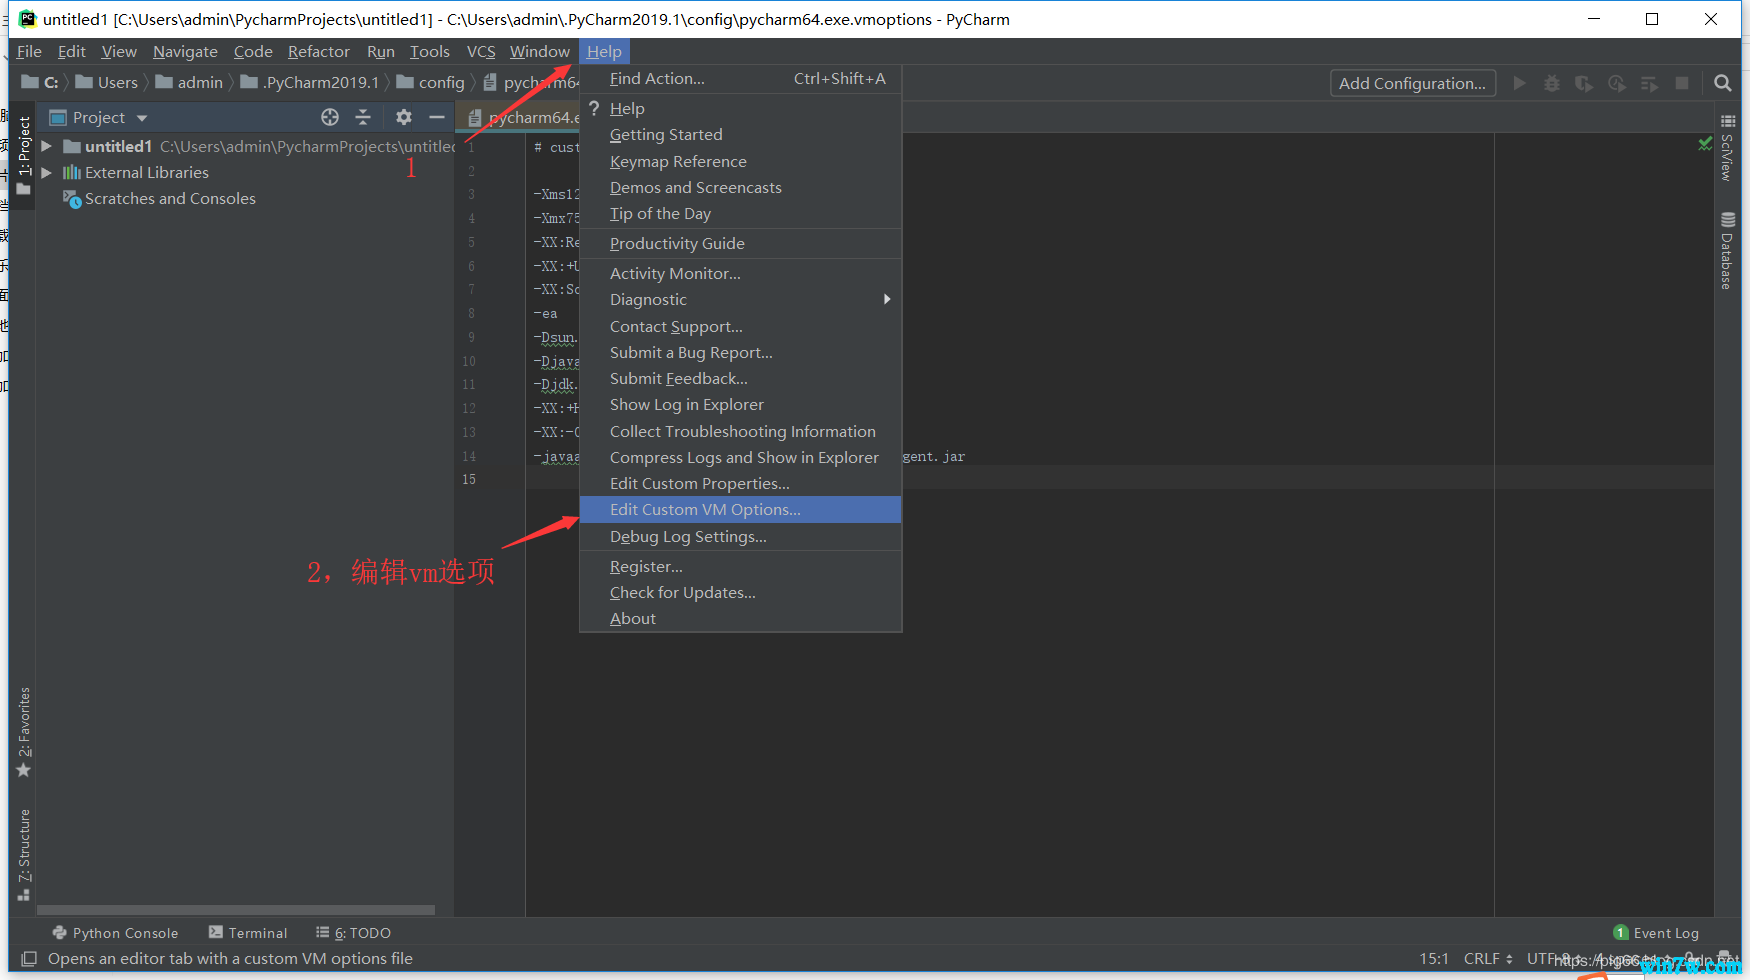The width and height of the screenshot is (1750, 980).
Task: Open the View menu
Action: pos(119,51)
